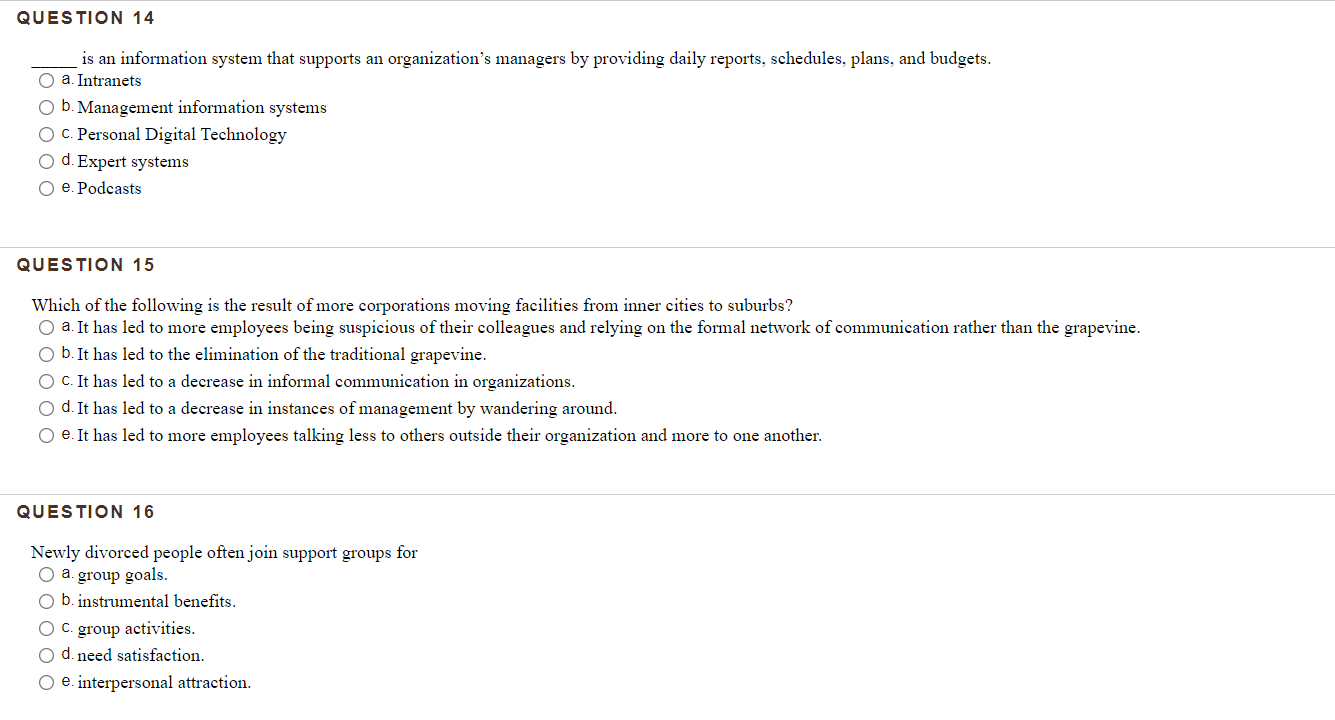Pick 'management by wandering around' option
Viewport: 1335px width, 720px height.
click(46, 408)
